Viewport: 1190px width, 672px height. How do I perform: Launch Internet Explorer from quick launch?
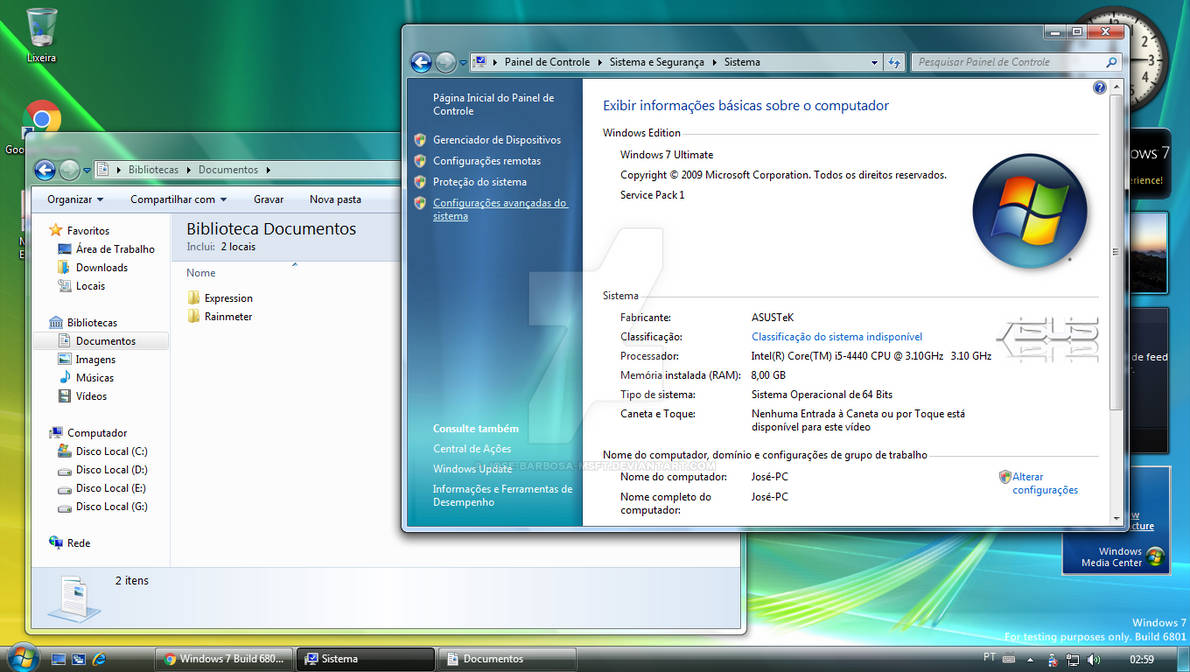point(99,659)
